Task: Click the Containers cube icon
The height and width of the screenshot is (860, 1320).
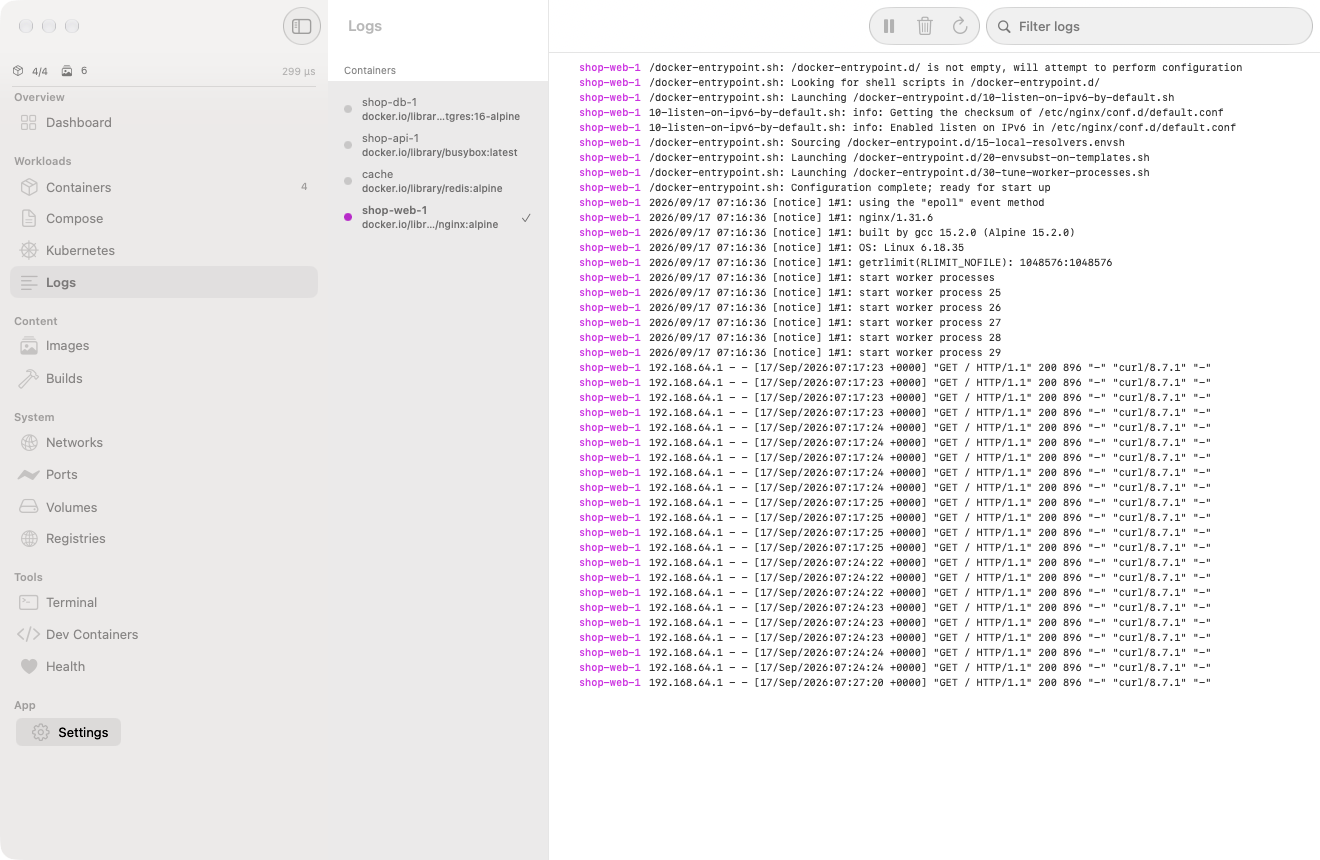Action: (28, 187)
